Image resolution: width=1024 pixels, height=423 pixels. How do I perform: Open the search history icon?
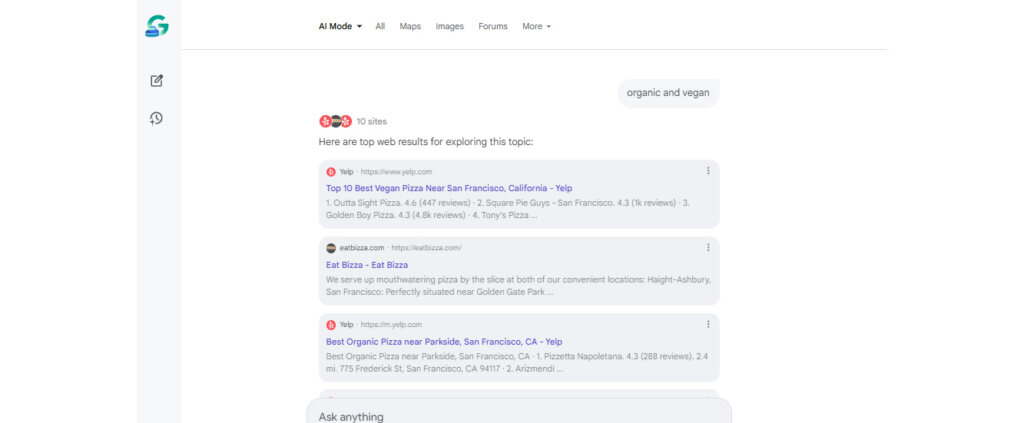(157, 118)
